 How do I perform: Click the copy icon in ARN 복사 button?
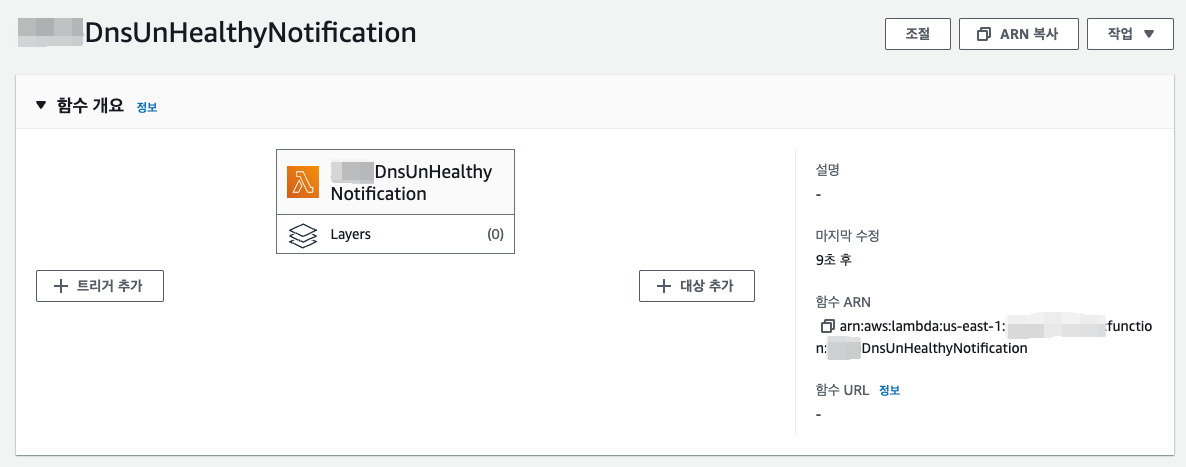[x=984, y=34]
